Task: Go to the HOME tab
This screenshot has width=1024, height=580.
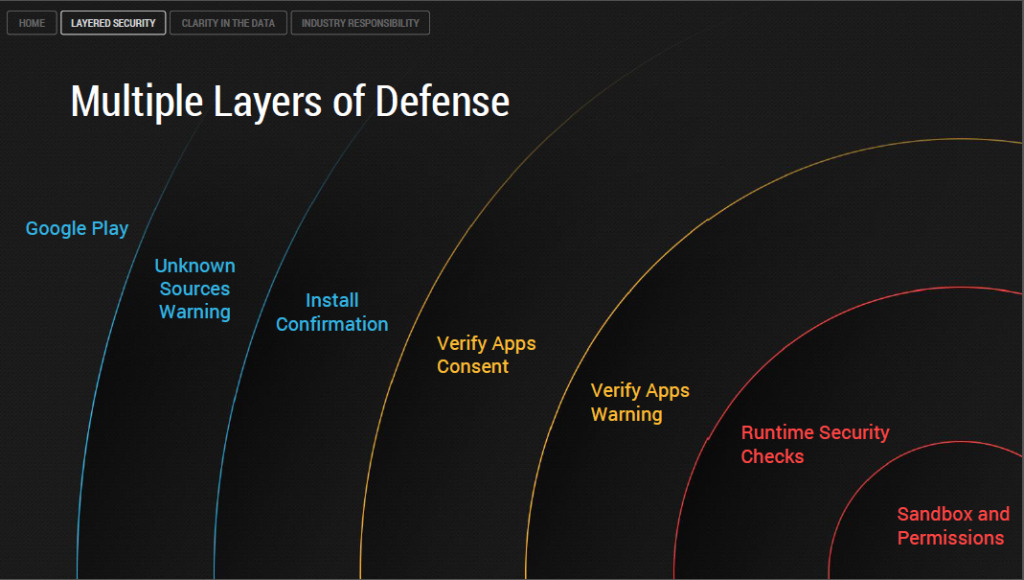Action: click(32, 23)
